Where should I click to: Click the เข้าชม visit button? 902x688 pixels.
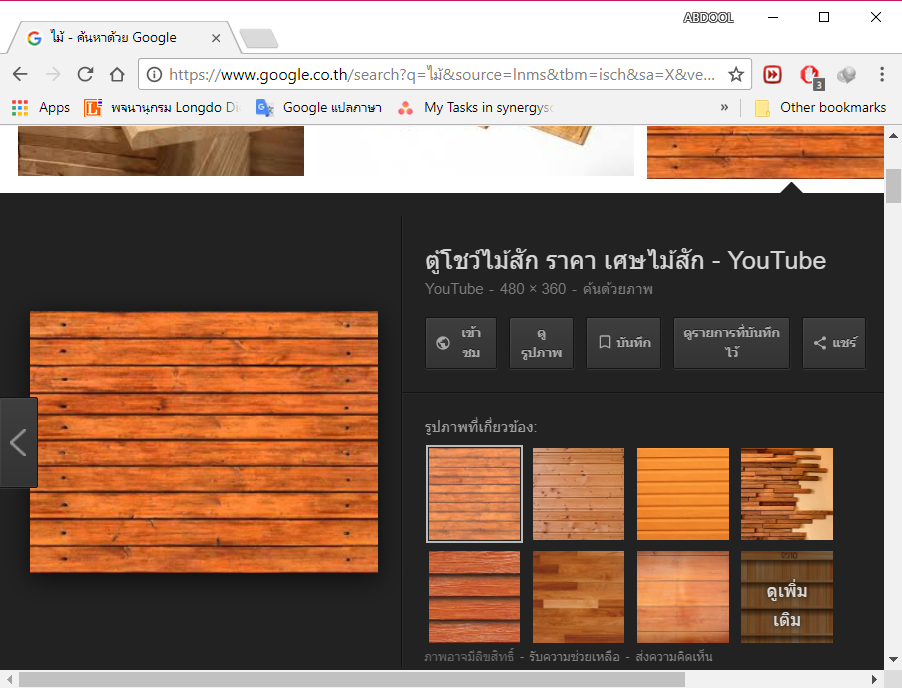click(x=461, y=343)
